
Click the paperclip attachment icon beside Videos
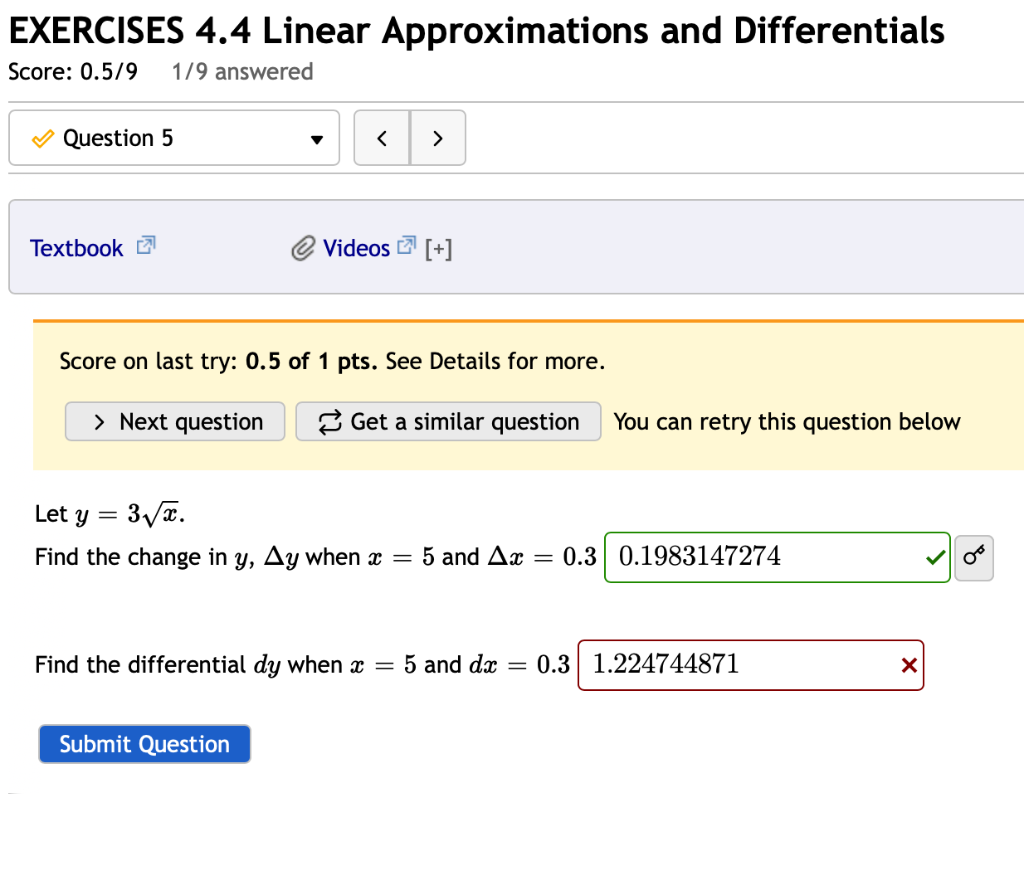coord(303,247)
